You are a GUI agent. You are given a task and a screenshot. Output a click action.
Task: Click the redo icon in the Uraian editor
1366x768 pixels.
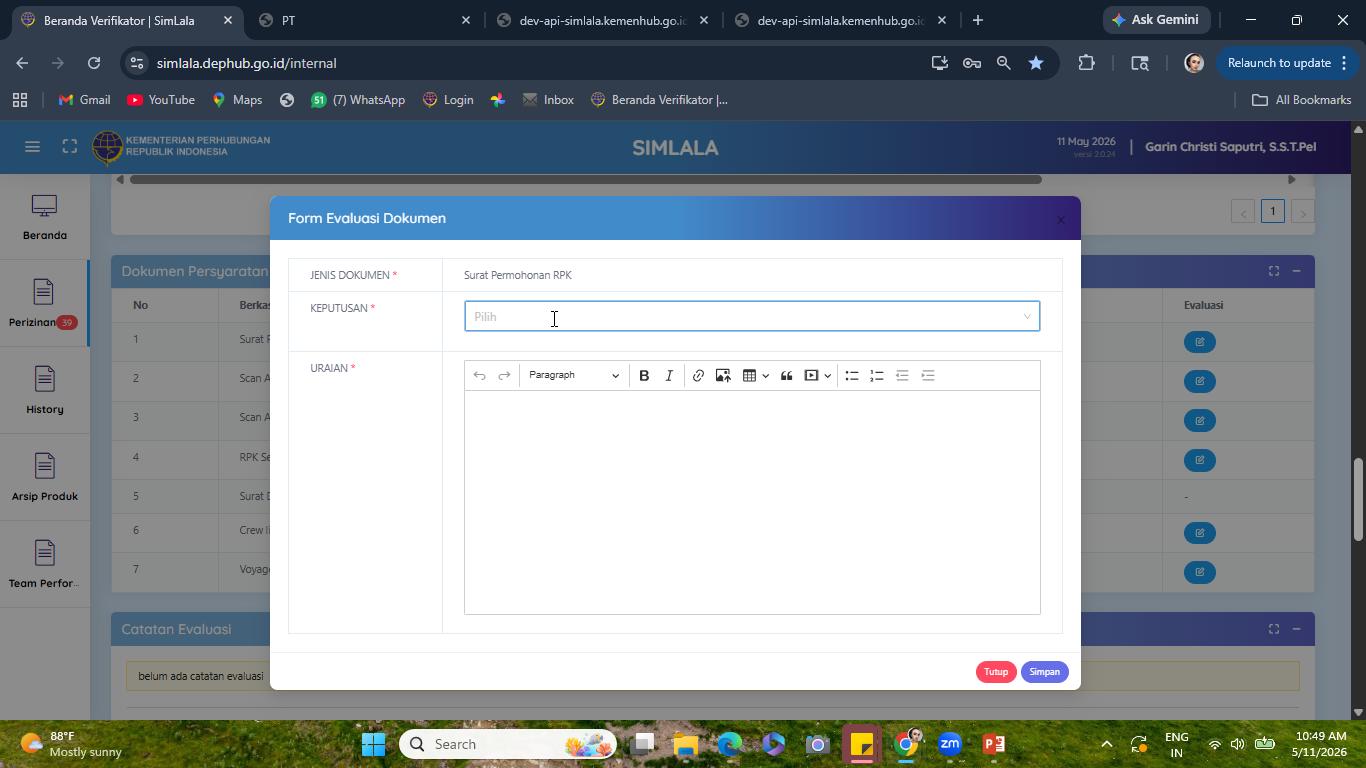(504, 376)
